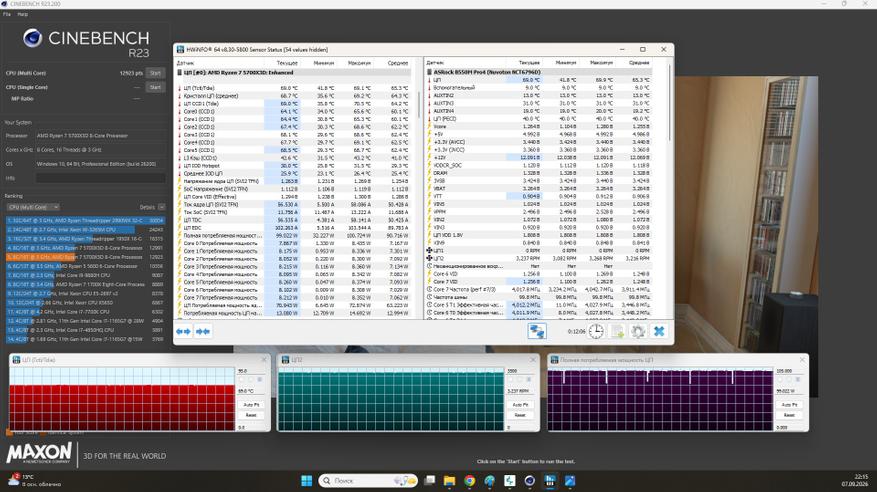Select the ЦП (Tctl/Tdie) sensor row

click(295, 88)
